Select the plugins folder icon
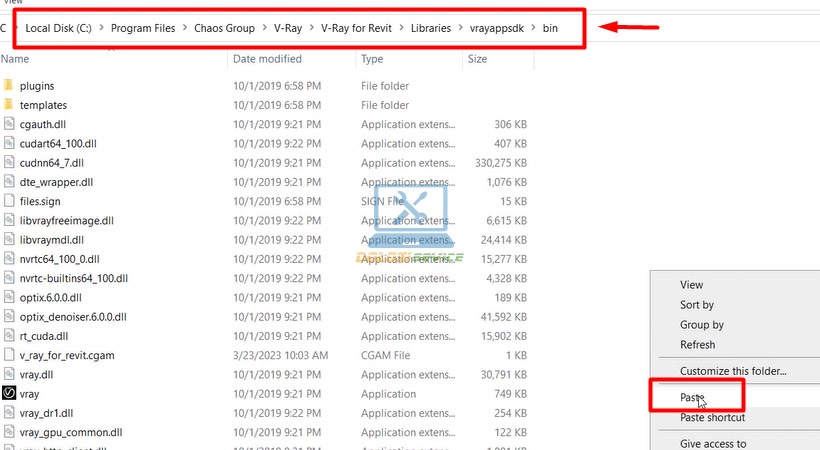The height and width of the screenshot is (450, 820). pyautogui.click(x=8, y=85)
